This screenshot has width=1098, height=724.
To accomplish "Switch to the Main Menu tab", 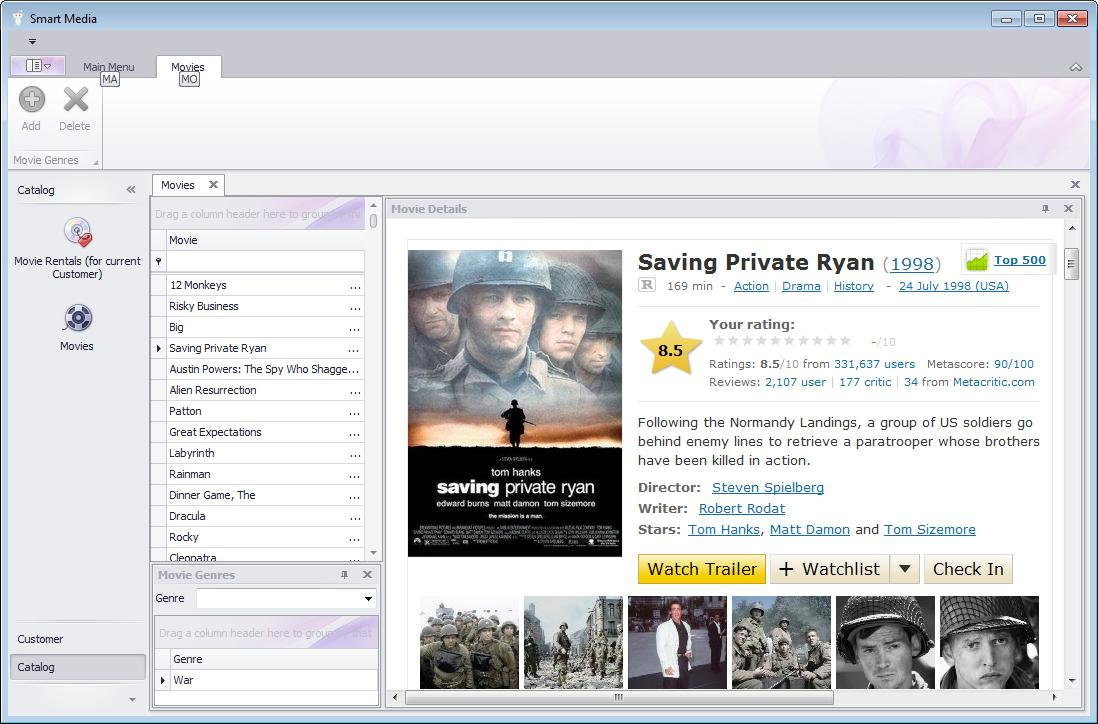I will [x=109, y=67].
